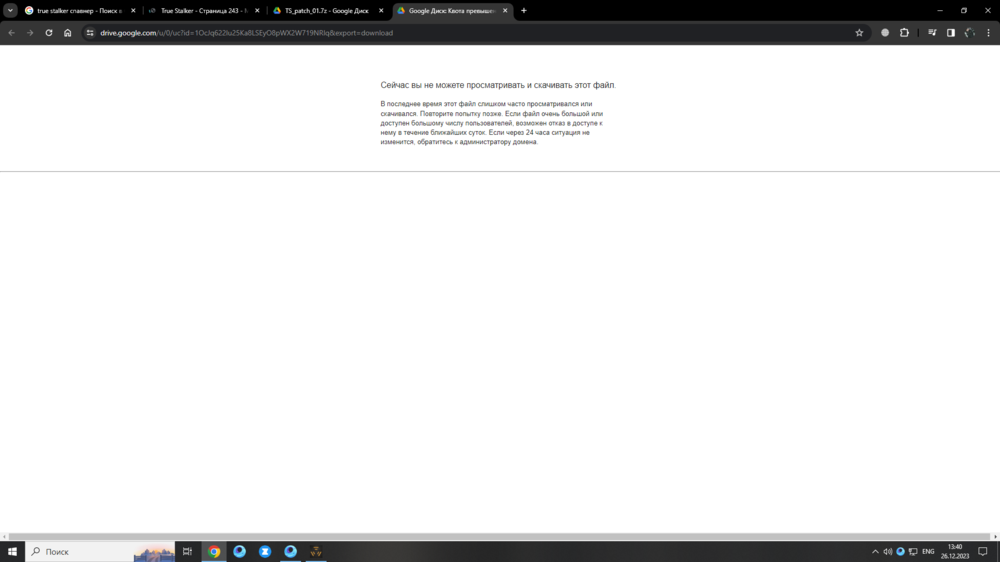This screenshot has height=562, width=1000.
Task: View site information for drive.google.com
Action: point(90,33)
